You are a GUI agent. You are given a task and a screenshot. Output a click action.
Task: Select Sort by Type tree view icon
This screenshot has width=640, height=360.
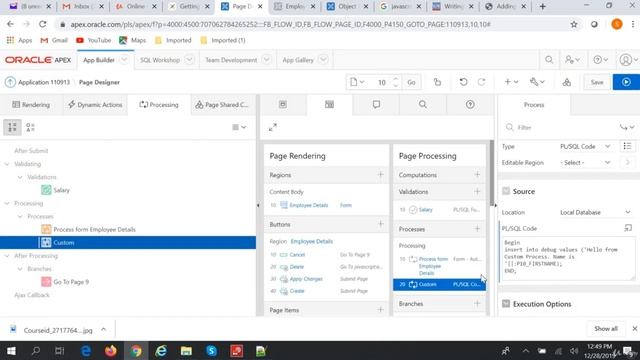tap(30, 127)
